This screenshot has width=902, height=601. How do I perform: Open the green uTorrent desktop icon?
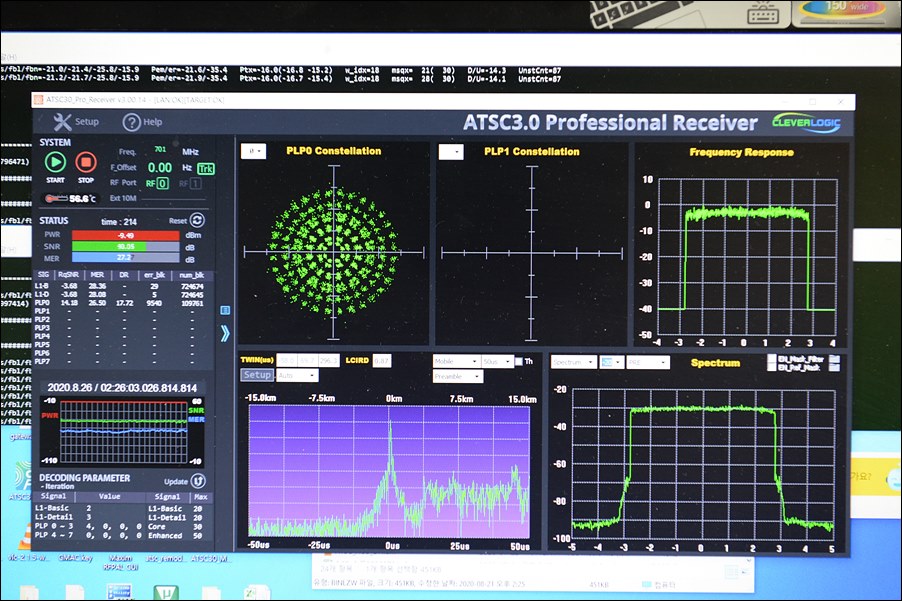pos(166,593)
